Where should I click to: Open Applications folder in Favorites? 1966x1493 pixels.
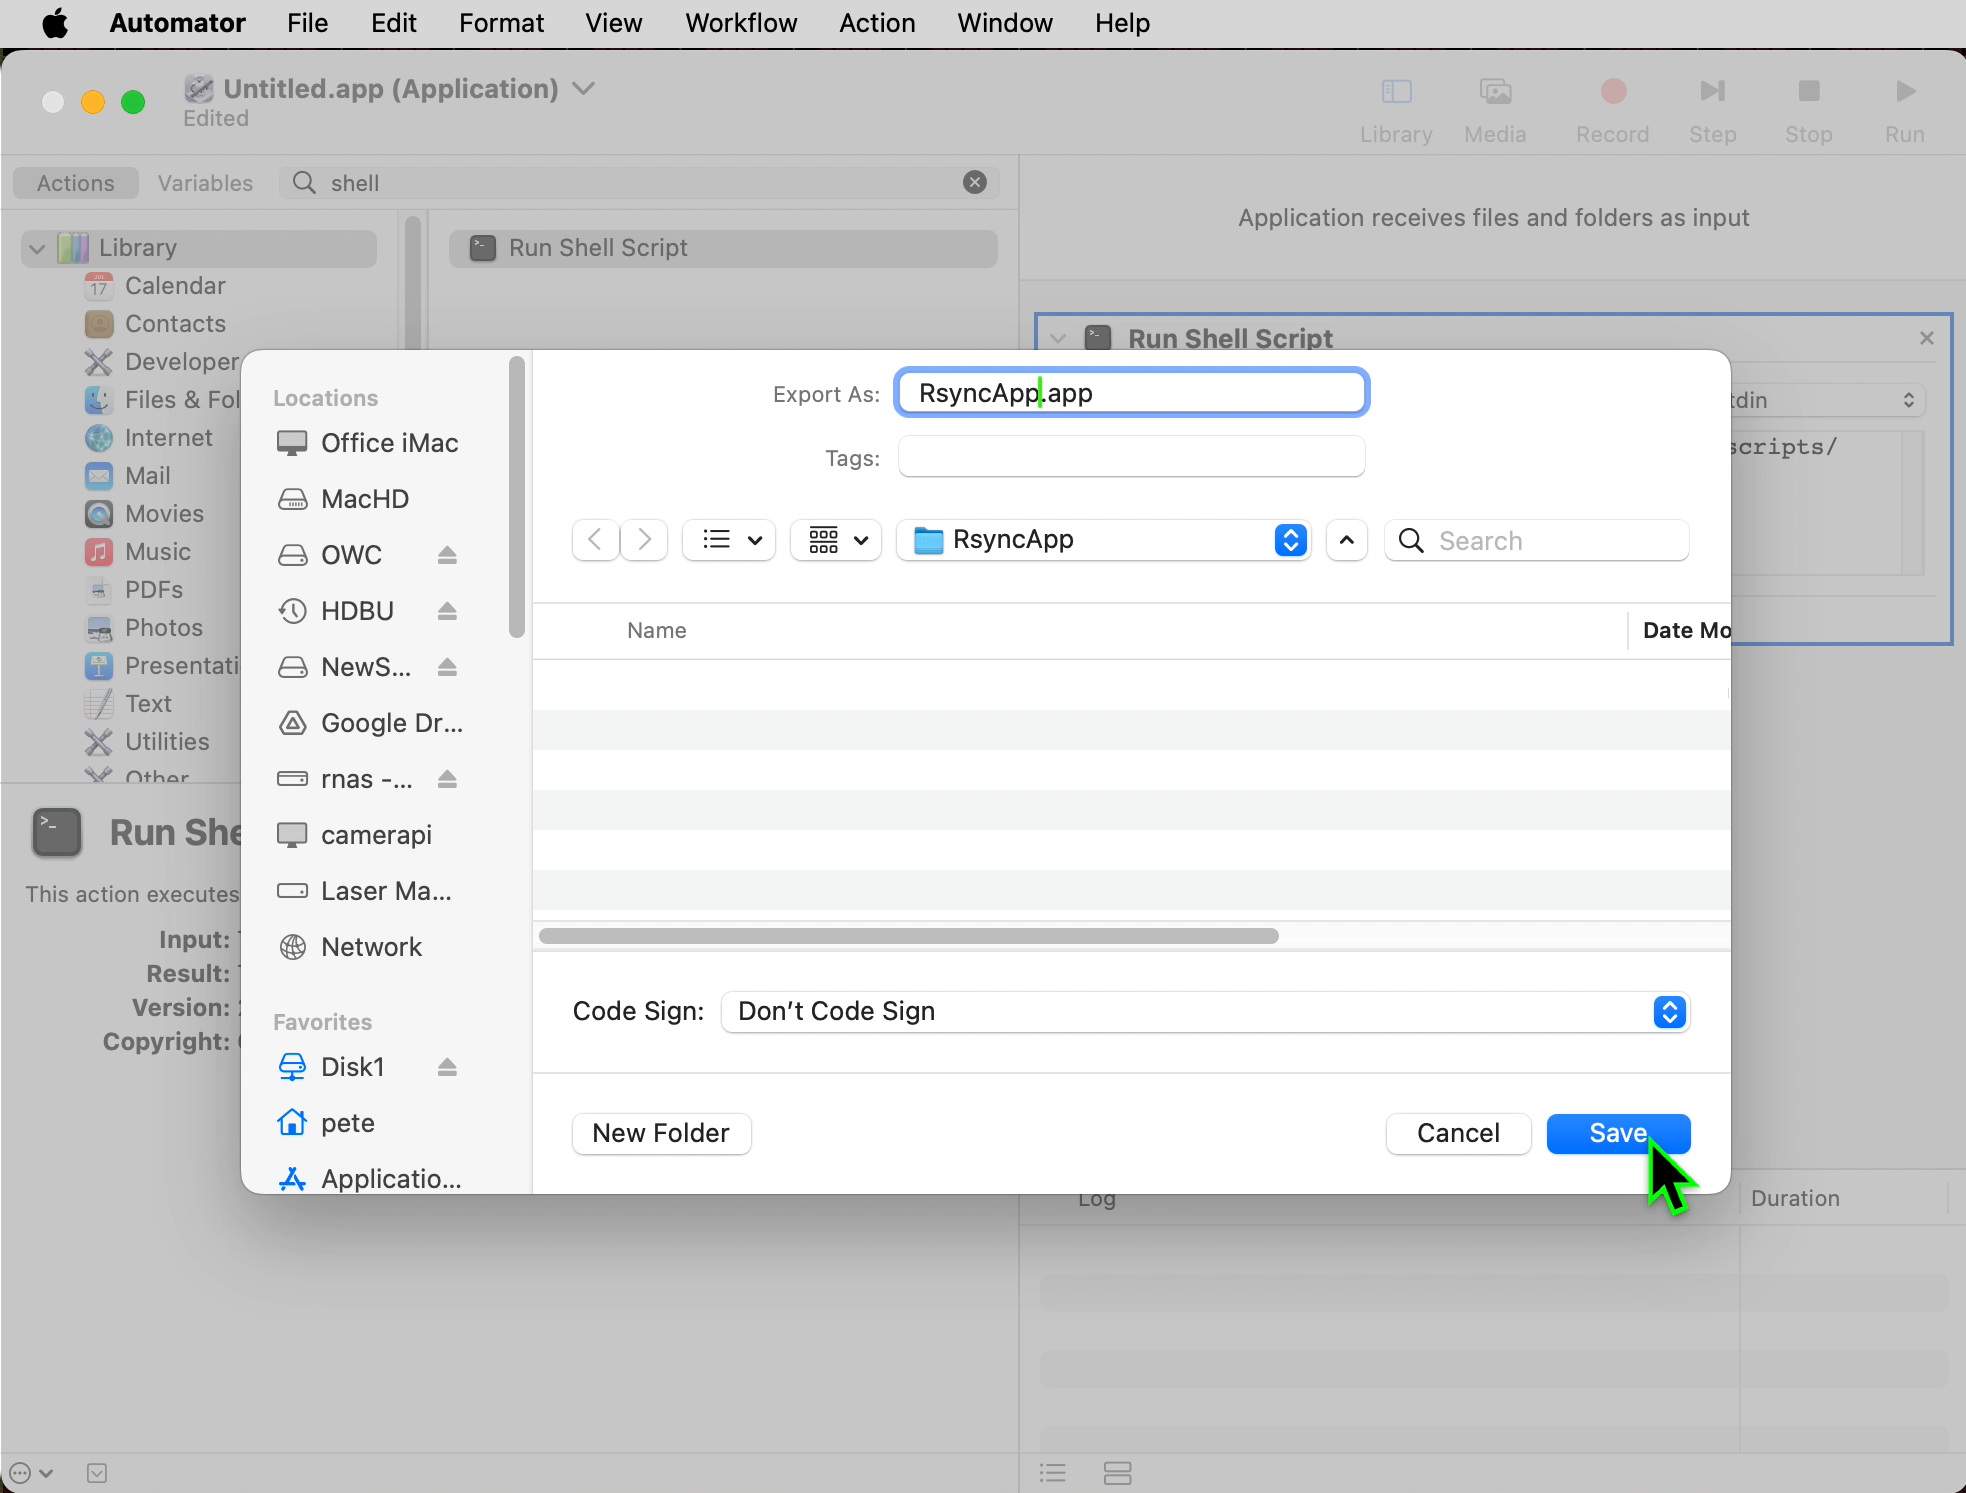368,1179
